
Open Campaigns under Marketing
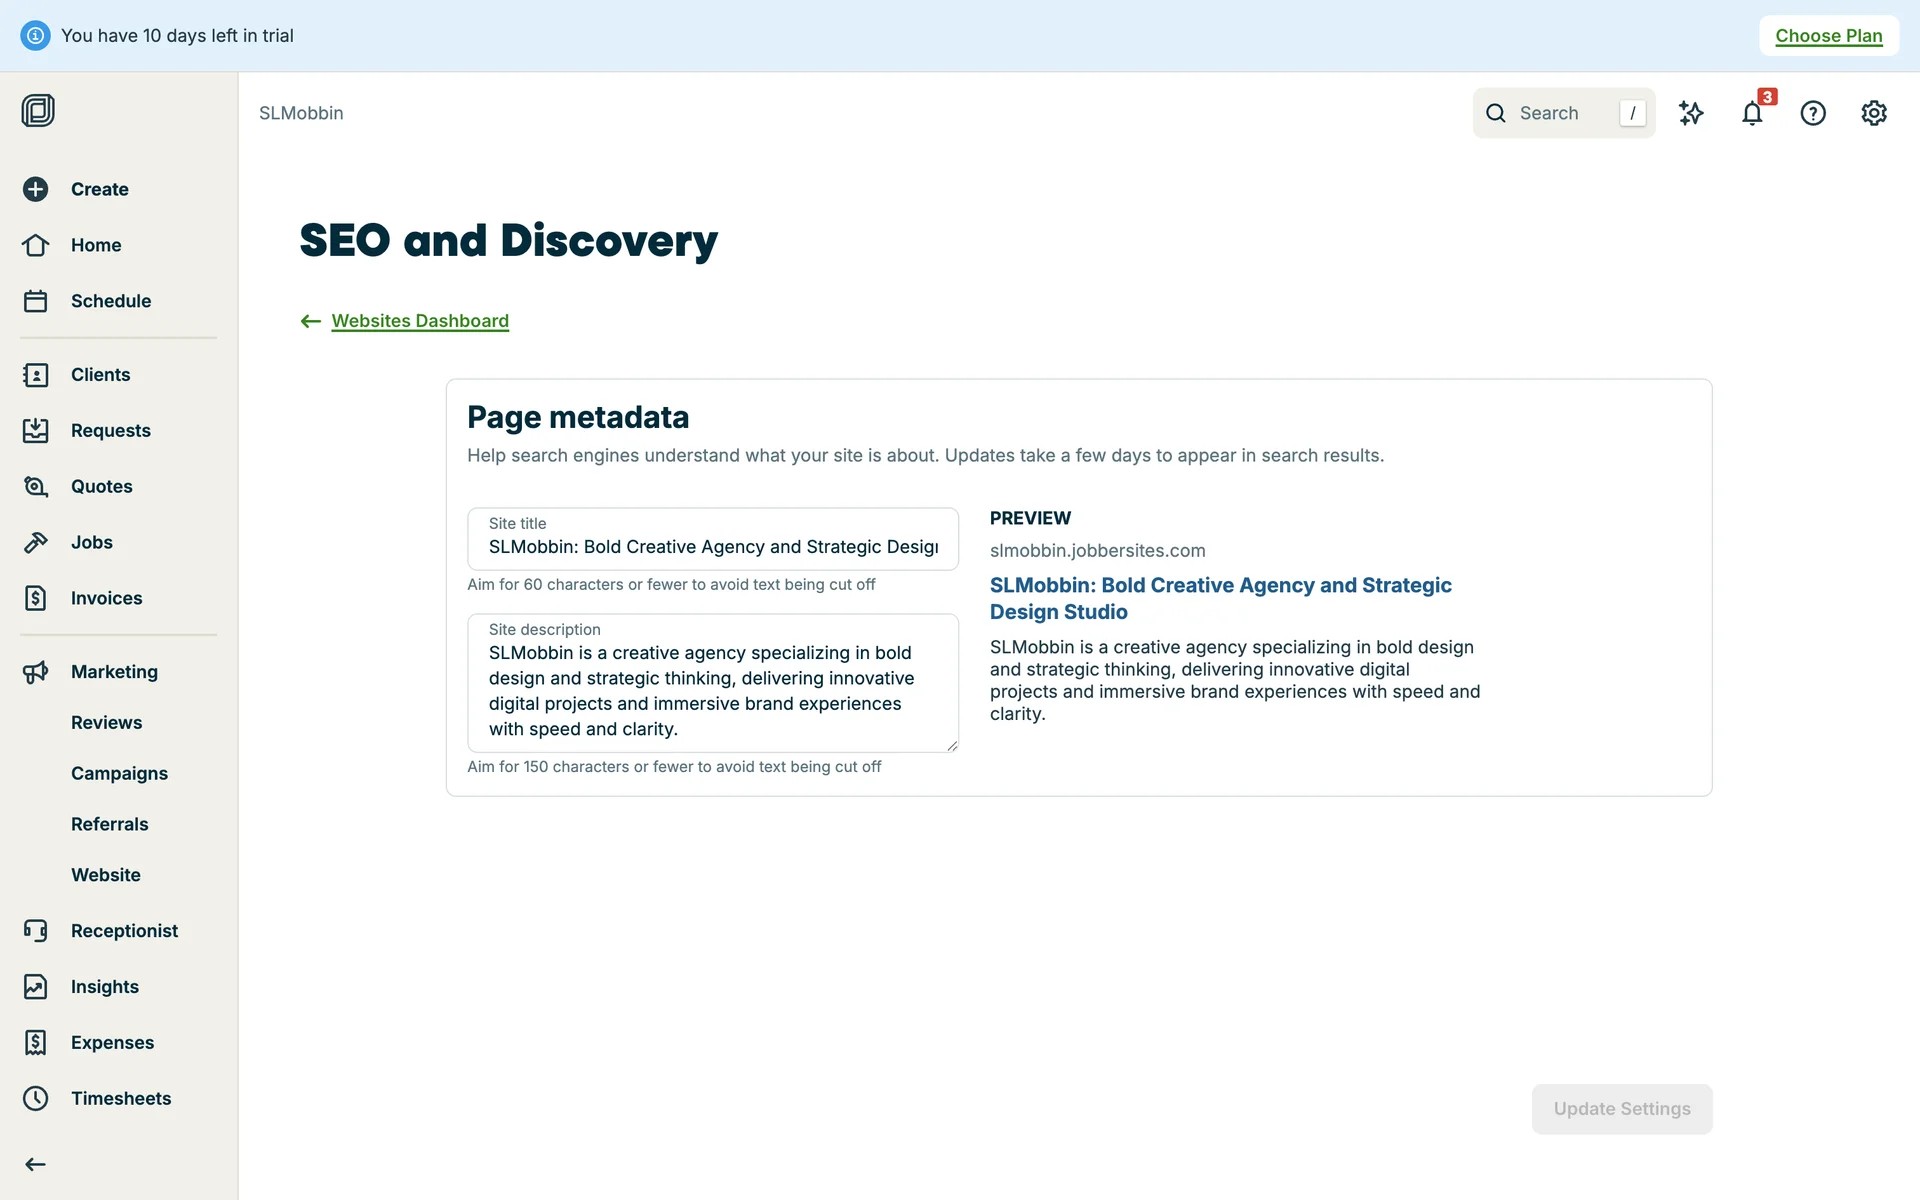(119, 773)
